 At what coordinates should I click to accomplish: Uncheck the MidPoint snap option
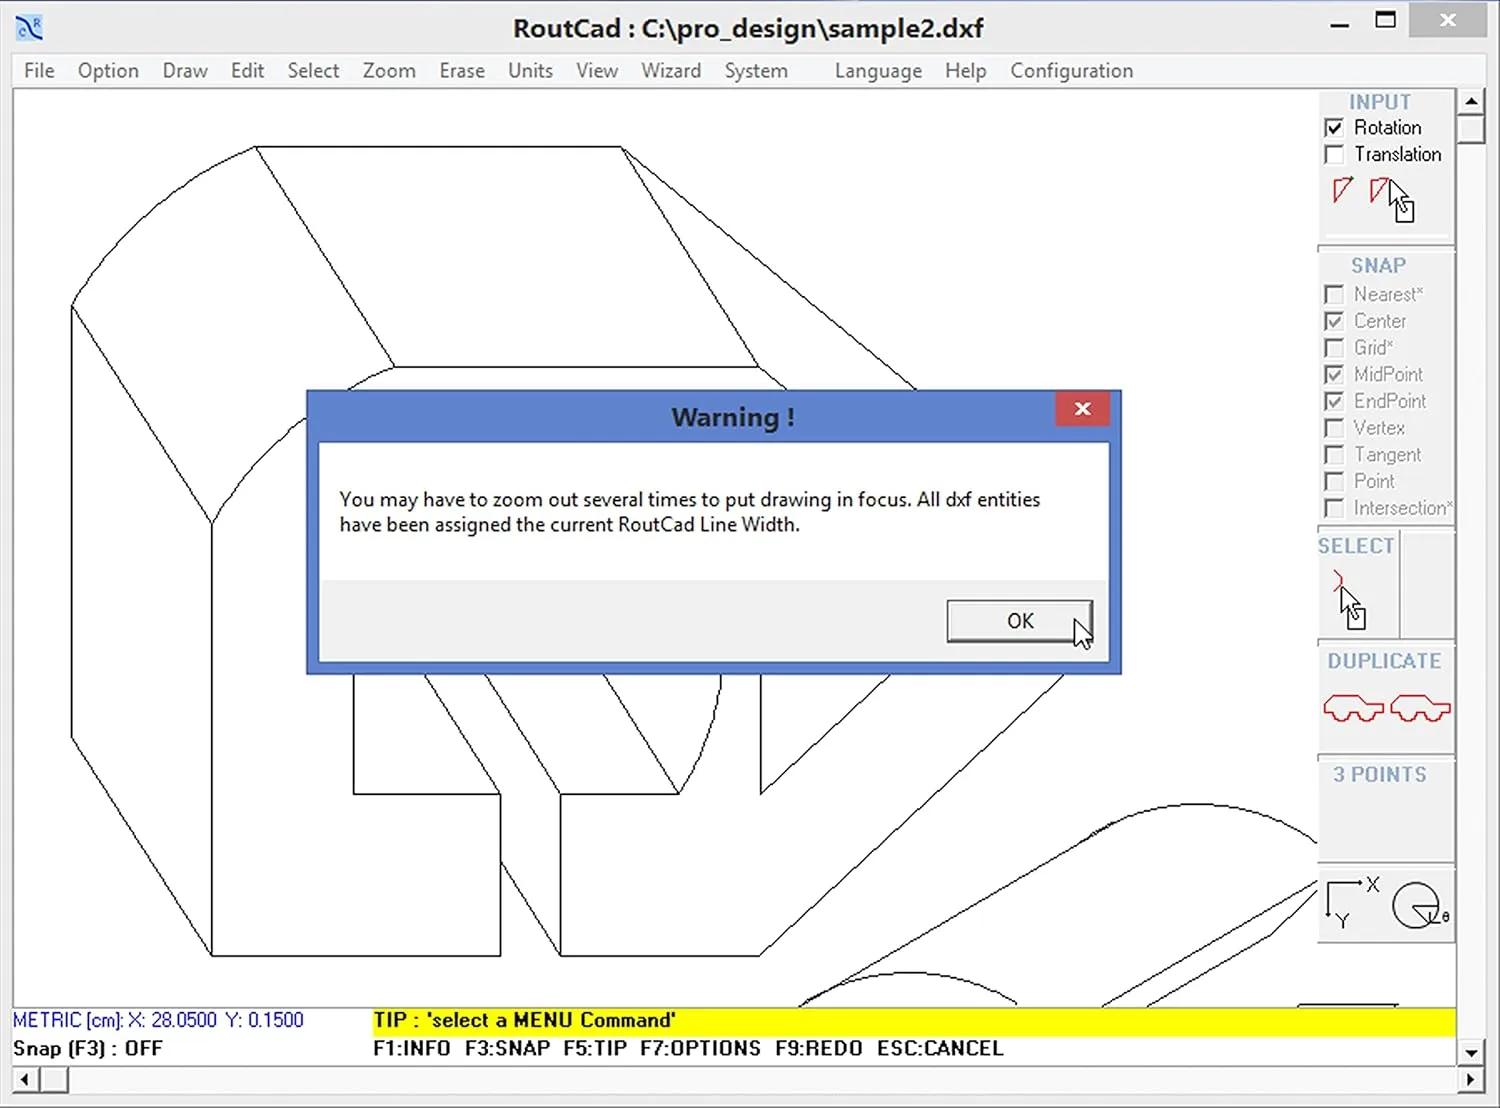(x=1334, y=374)
